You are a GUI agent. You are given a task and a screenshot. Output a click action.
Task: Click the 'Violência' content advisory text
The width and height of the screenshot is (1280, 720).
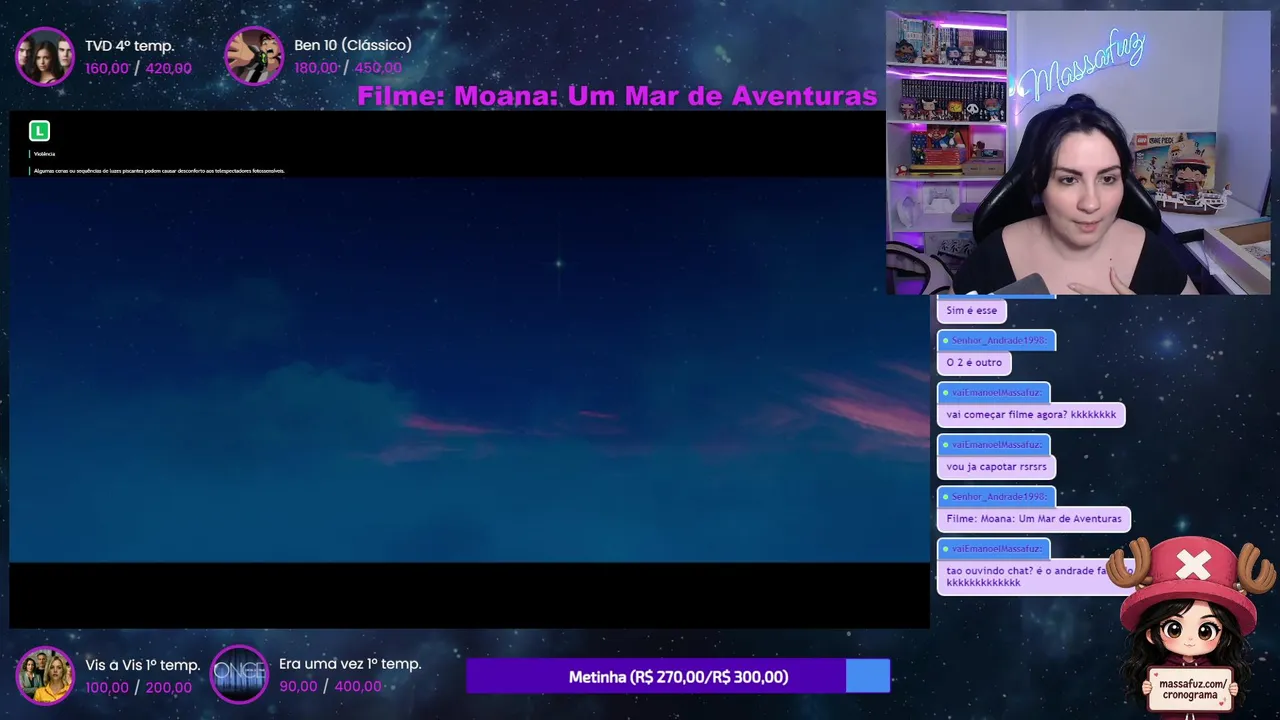pyautogui.click(x=44, y=154)
